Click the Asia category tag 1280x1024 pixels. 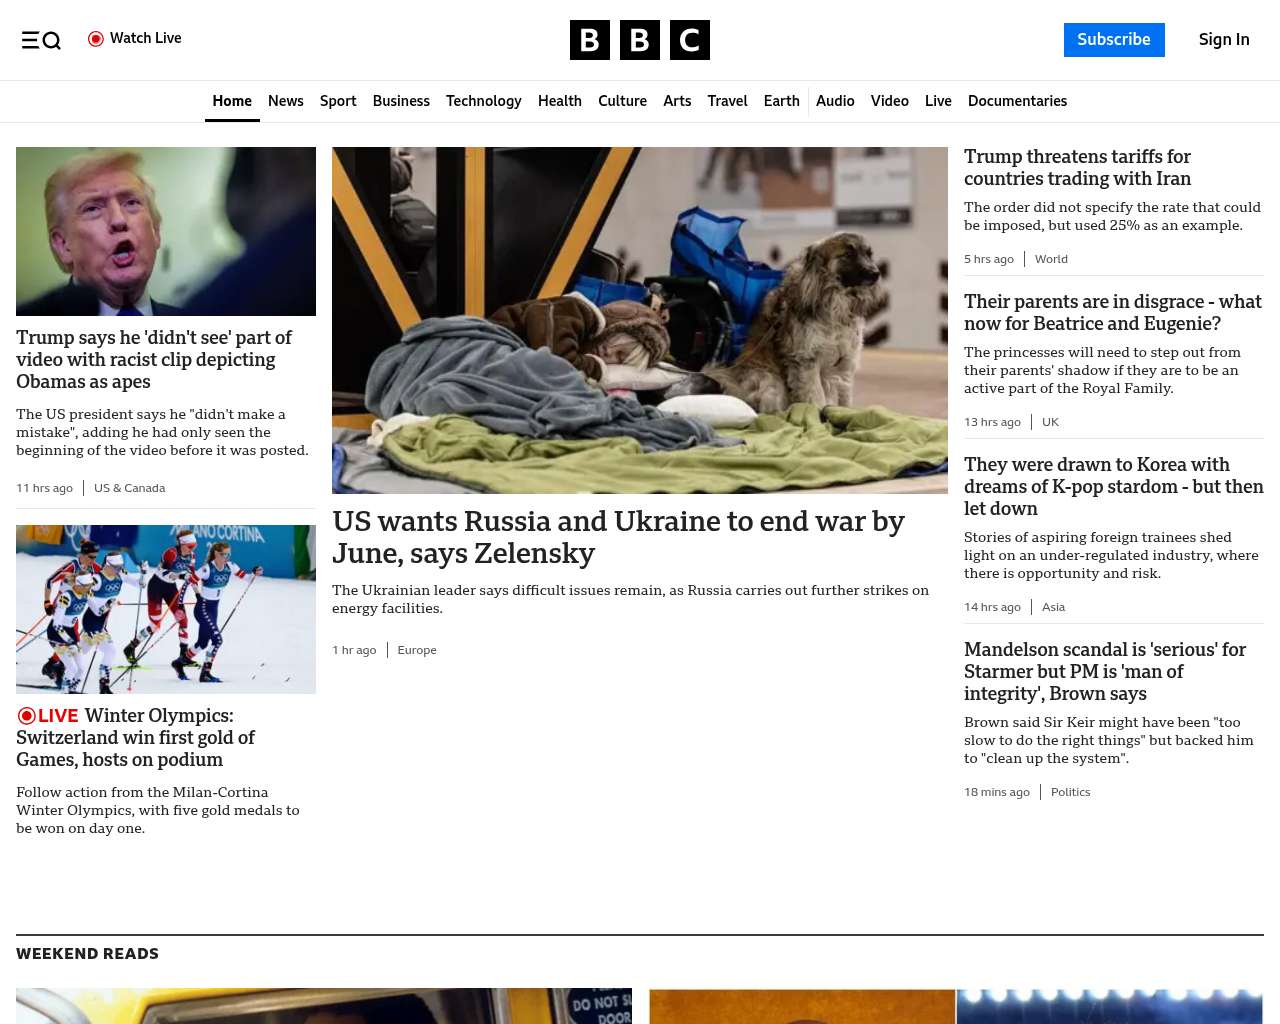click(1053, 607)
